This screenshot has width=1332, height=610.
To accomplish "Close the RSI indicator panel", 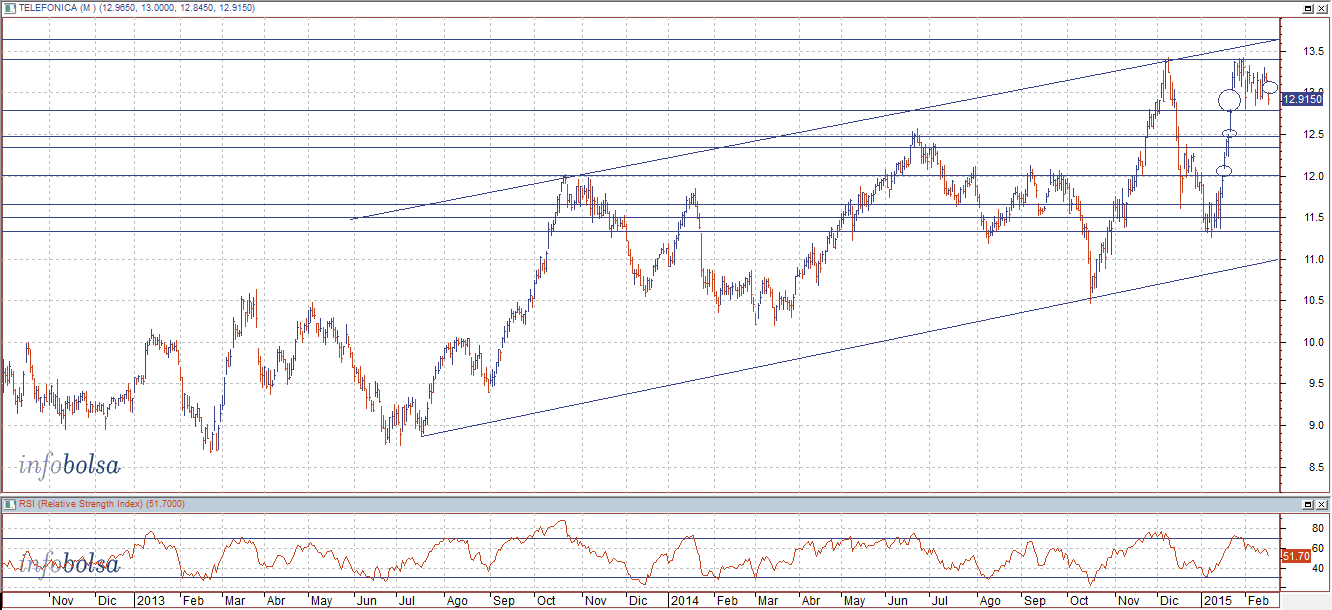I will pyautogui.click(x=1322, y=503).
